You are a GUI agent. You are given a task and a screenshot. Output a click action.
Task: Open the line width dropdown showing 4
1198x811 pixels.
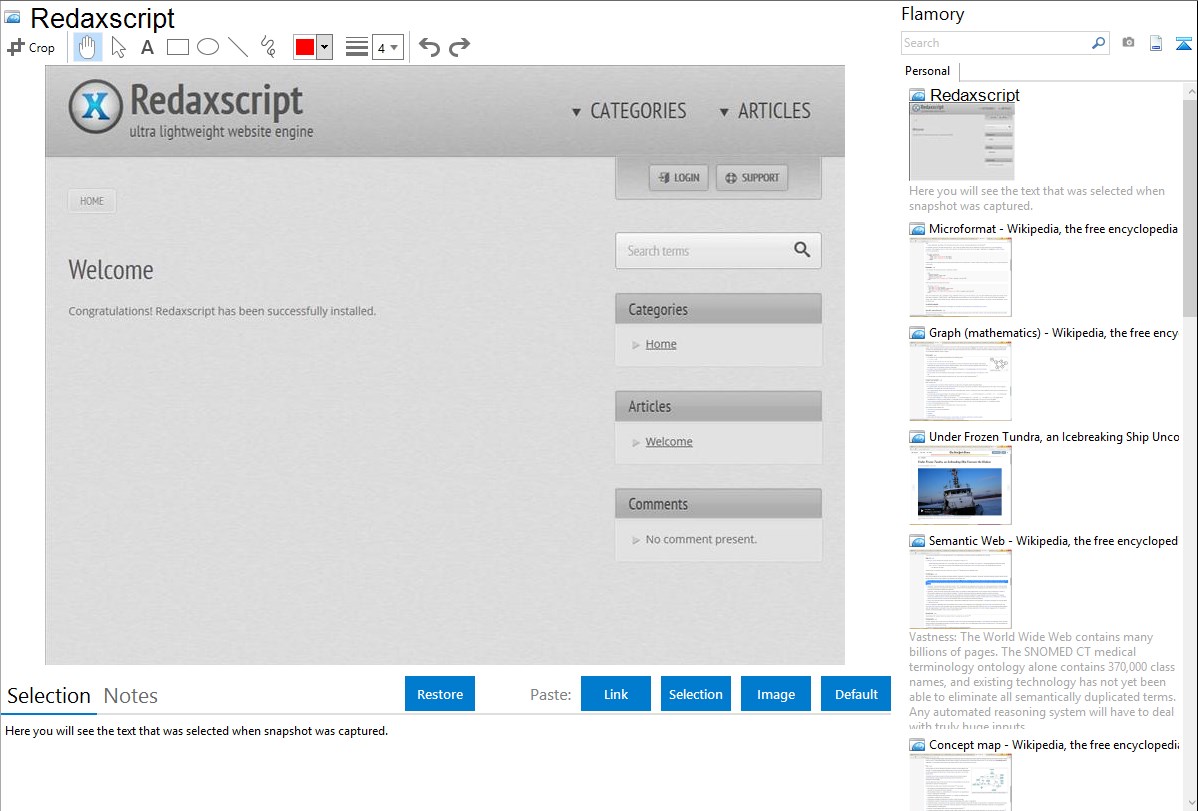387,47
